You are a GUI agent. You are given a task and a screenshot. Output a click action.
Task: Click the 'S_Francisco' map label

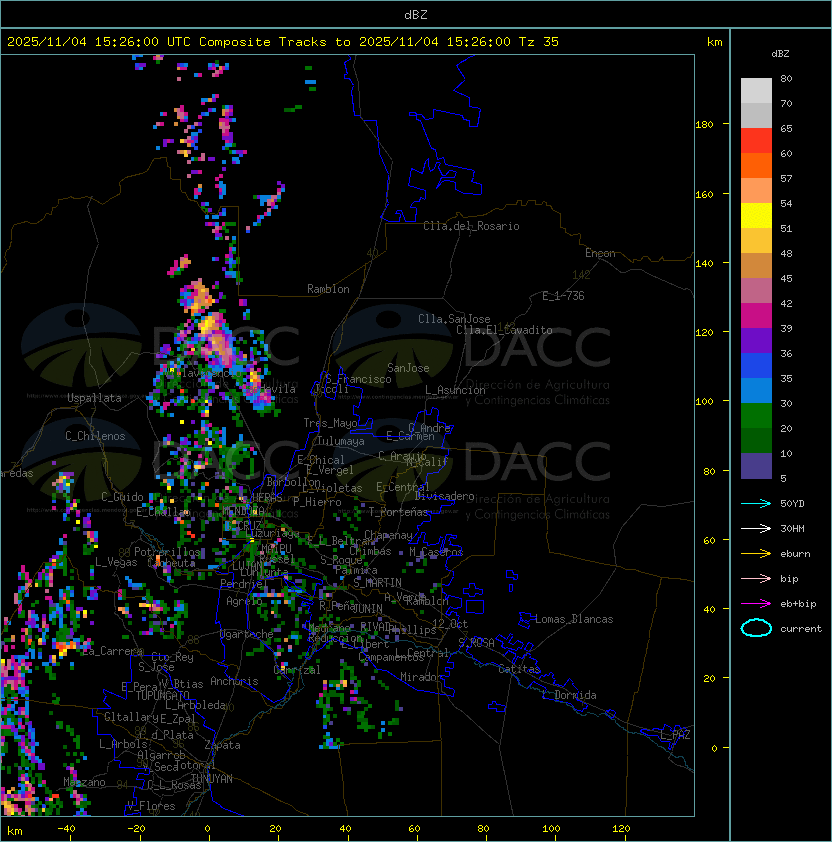click(x=358, y=379)
